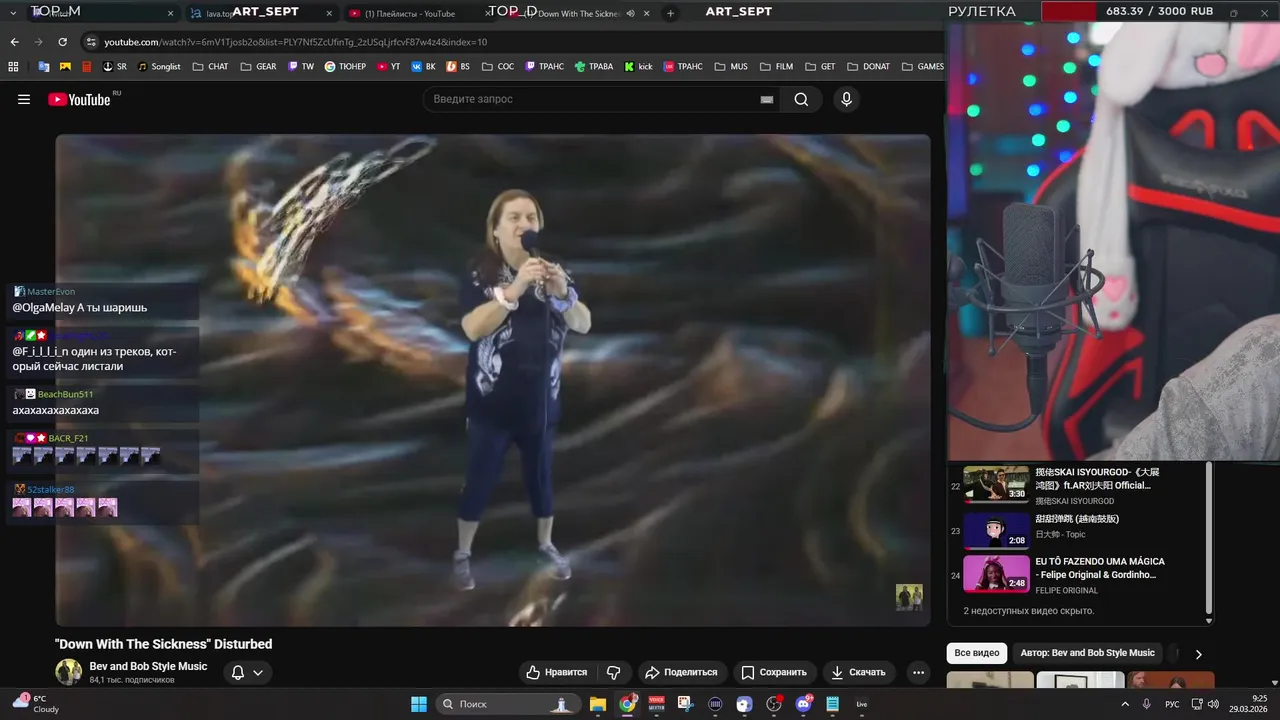
Task: Open the kick bookmark
Action: click(638, 67)
